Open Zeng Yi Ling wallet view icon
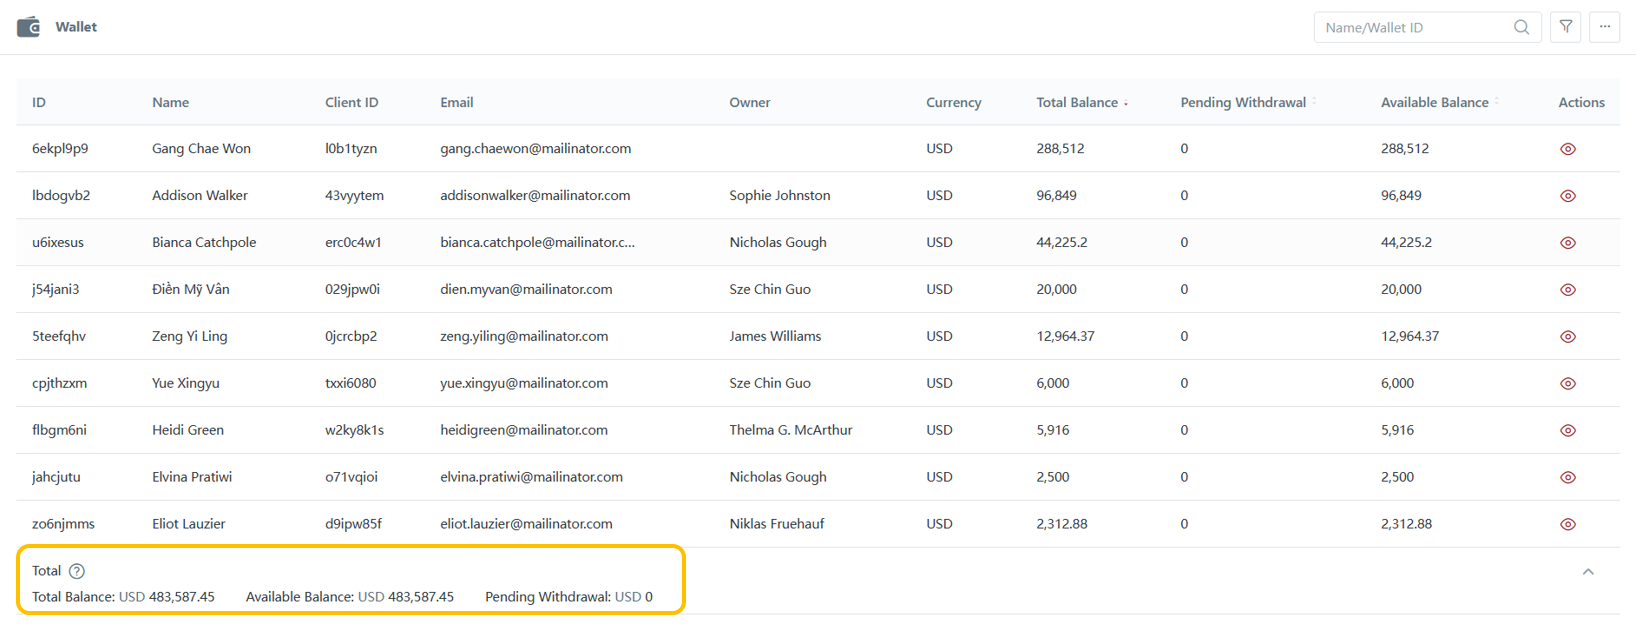Image resolution: width=1639 pixels, height=624 pixels. [x=1568, y=337]
